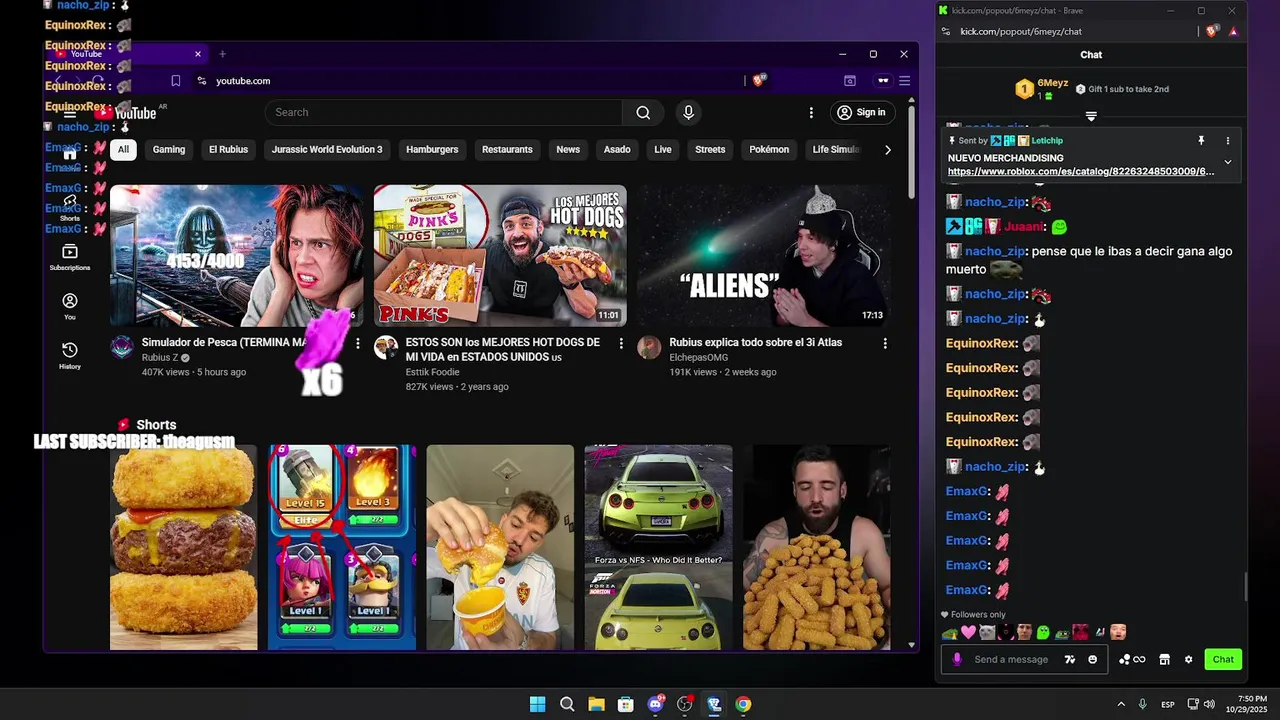This screenshot has height=720, width=1280.
Task: Expand the gift leaderboard arrow in chat
Action: (x=1091, y=116)
